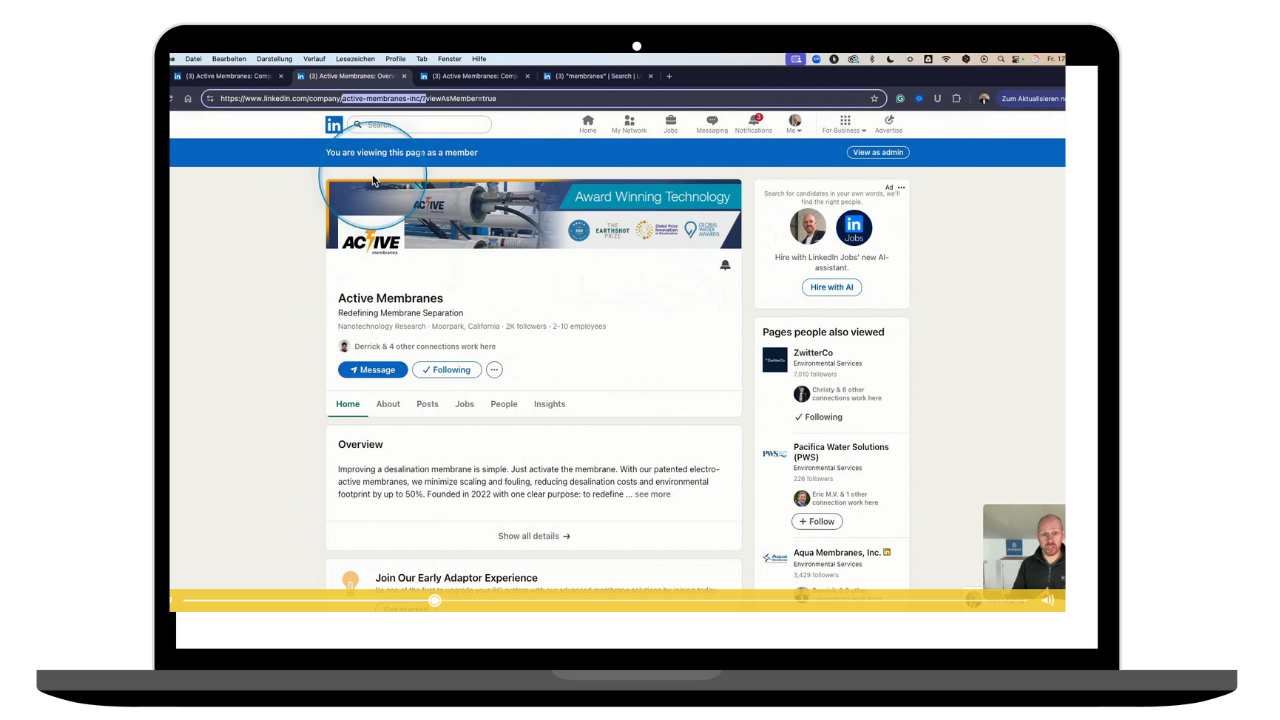
Task: Follow Pacifica Water Solutions (PWS)
Action: pos(817,522)
